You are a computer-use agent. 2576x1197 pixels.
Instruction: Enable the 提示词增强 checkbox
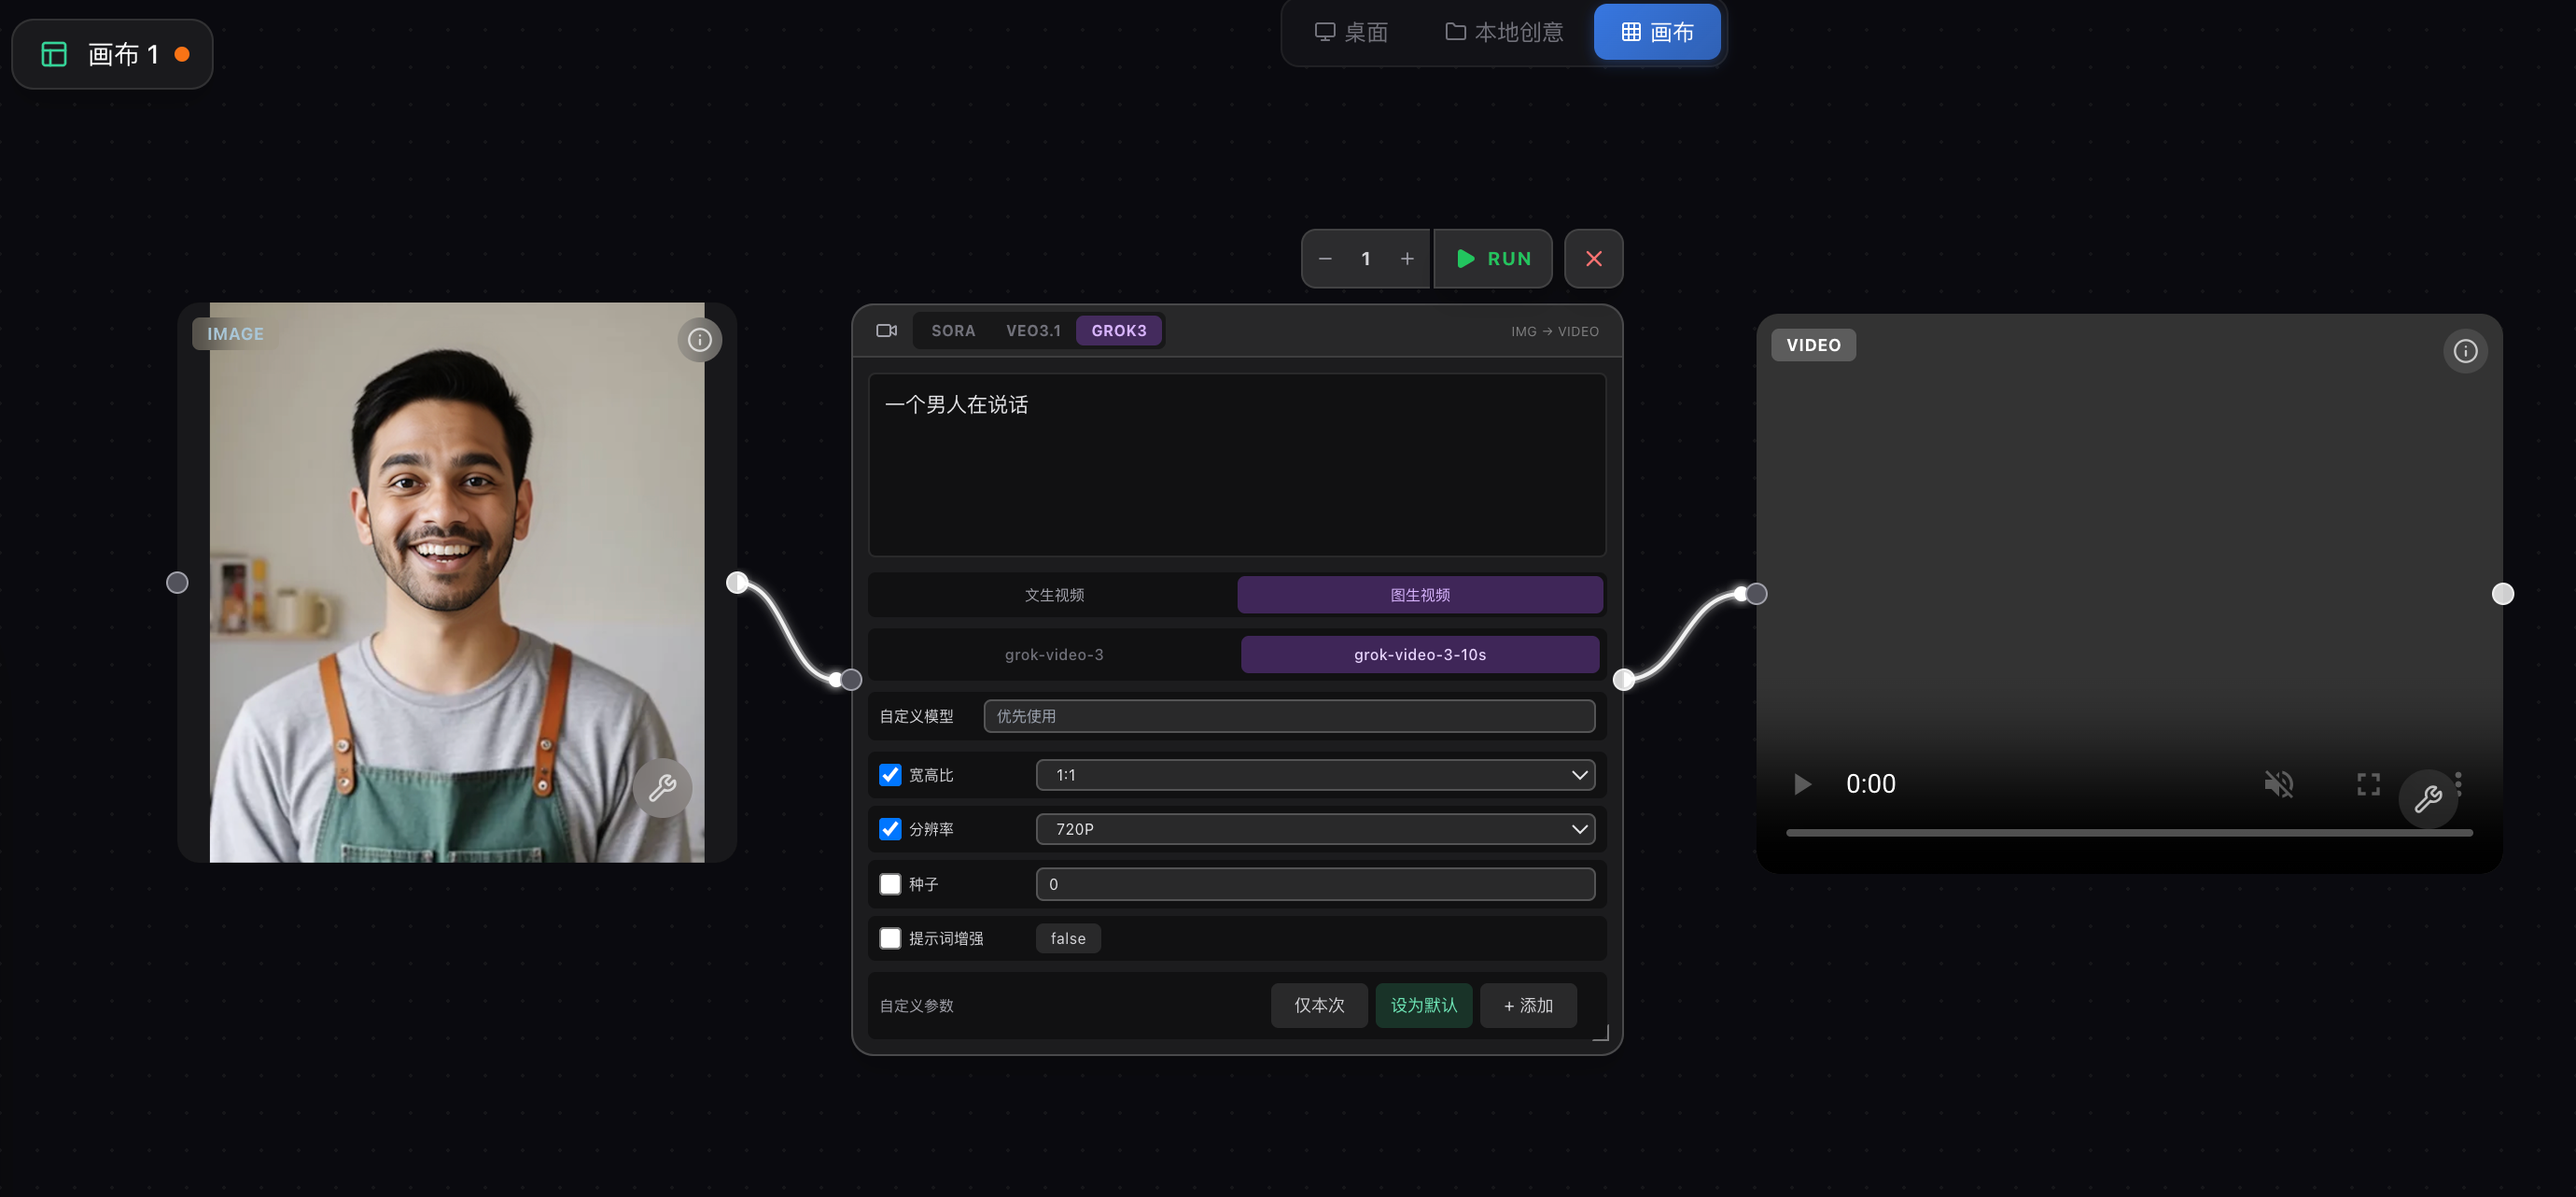coord(890,938)
